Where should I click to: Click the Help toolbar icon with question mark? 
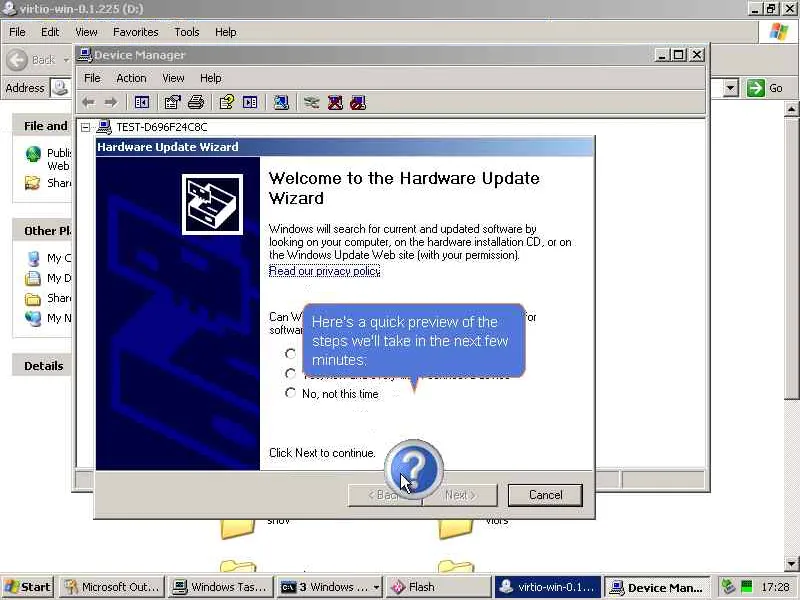pyautogui.click(x=227, y=103)
